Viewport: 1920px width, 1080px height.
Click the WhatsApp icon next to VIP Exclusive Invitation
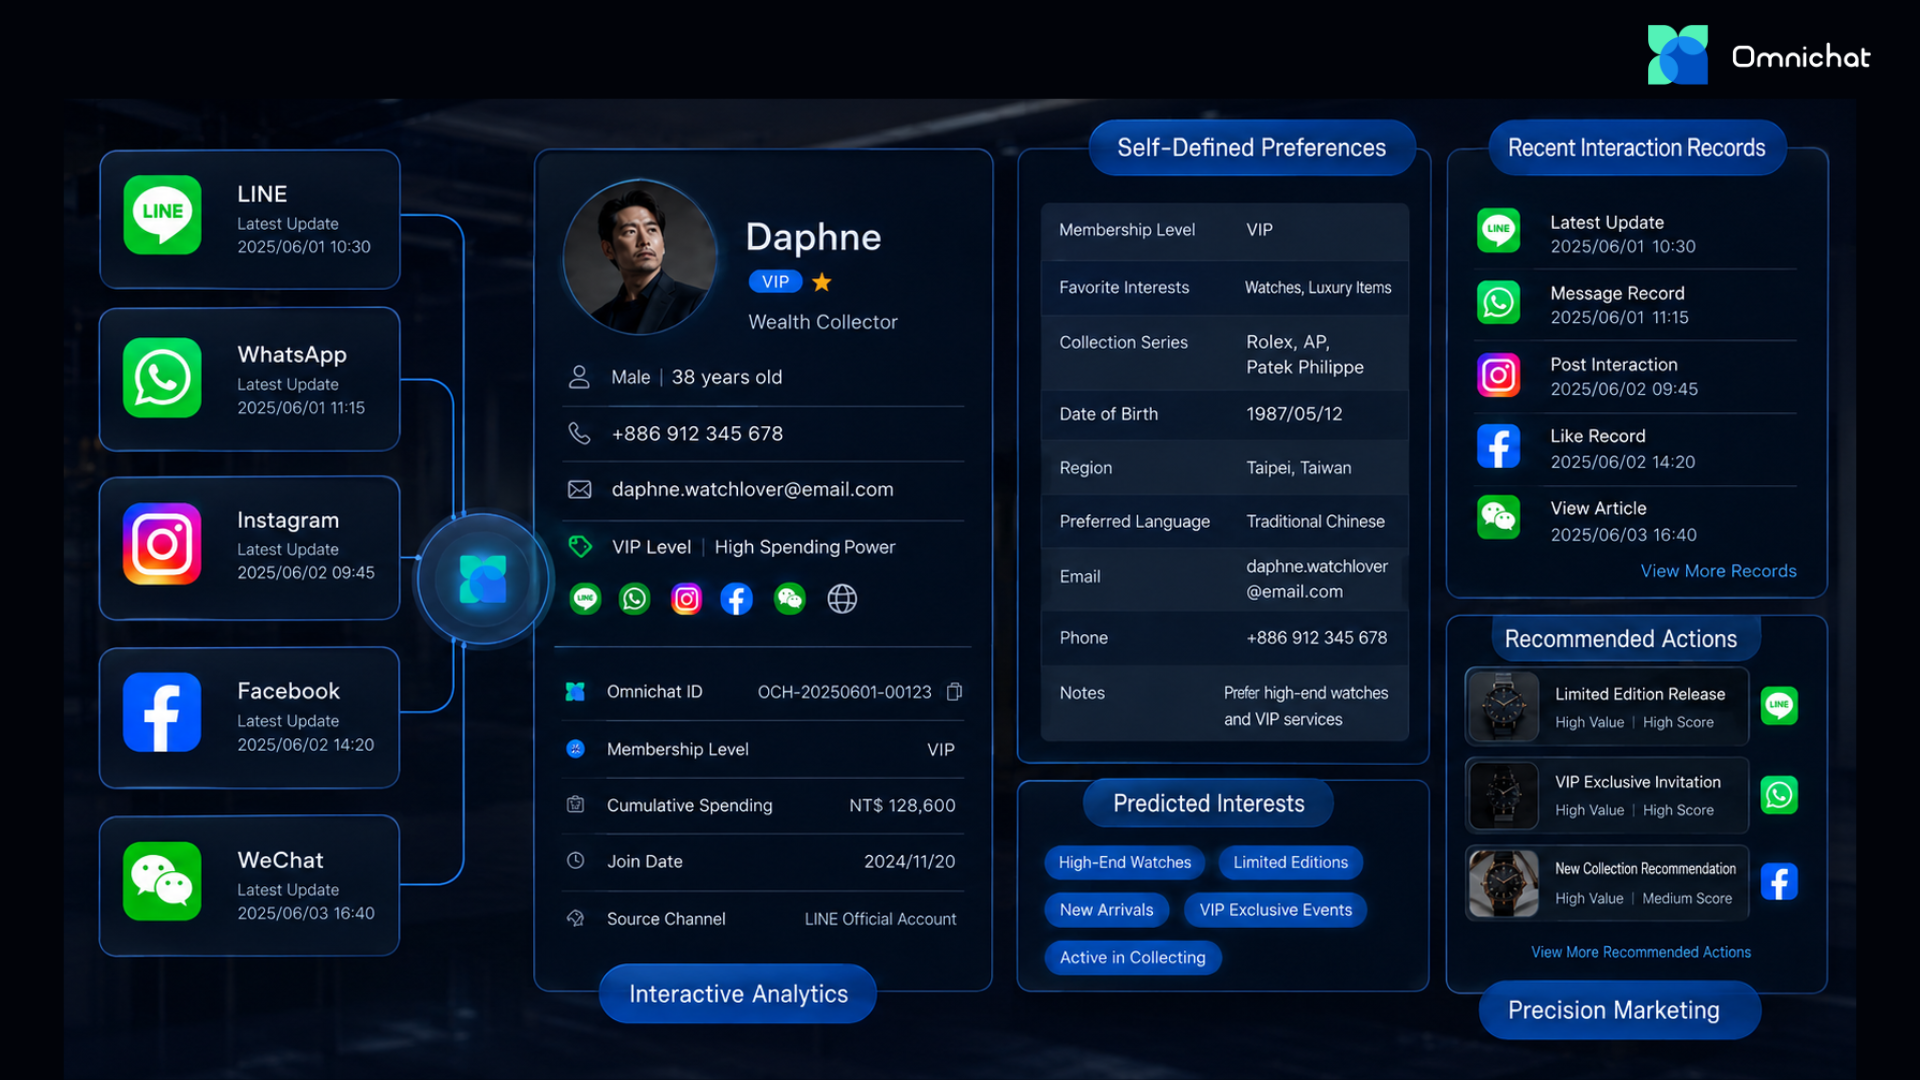pyautogui.click(x=1779, y=795)
